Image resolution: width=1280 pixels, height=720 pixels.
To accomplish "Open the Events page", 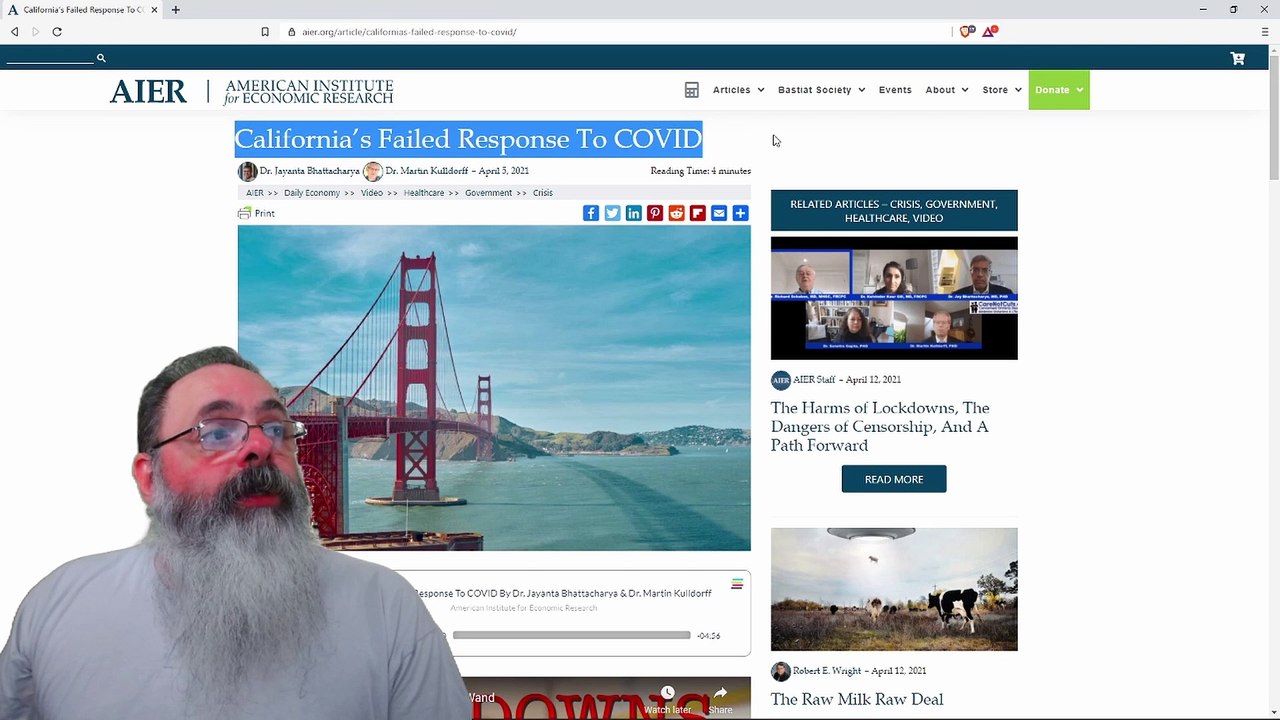I will (895, 90).
